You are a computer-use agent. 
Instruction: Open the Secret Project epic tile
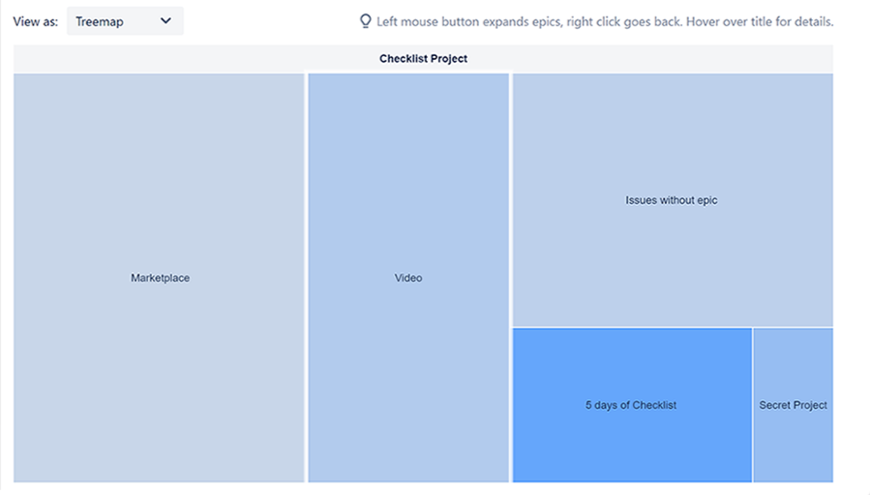(793, 440)
